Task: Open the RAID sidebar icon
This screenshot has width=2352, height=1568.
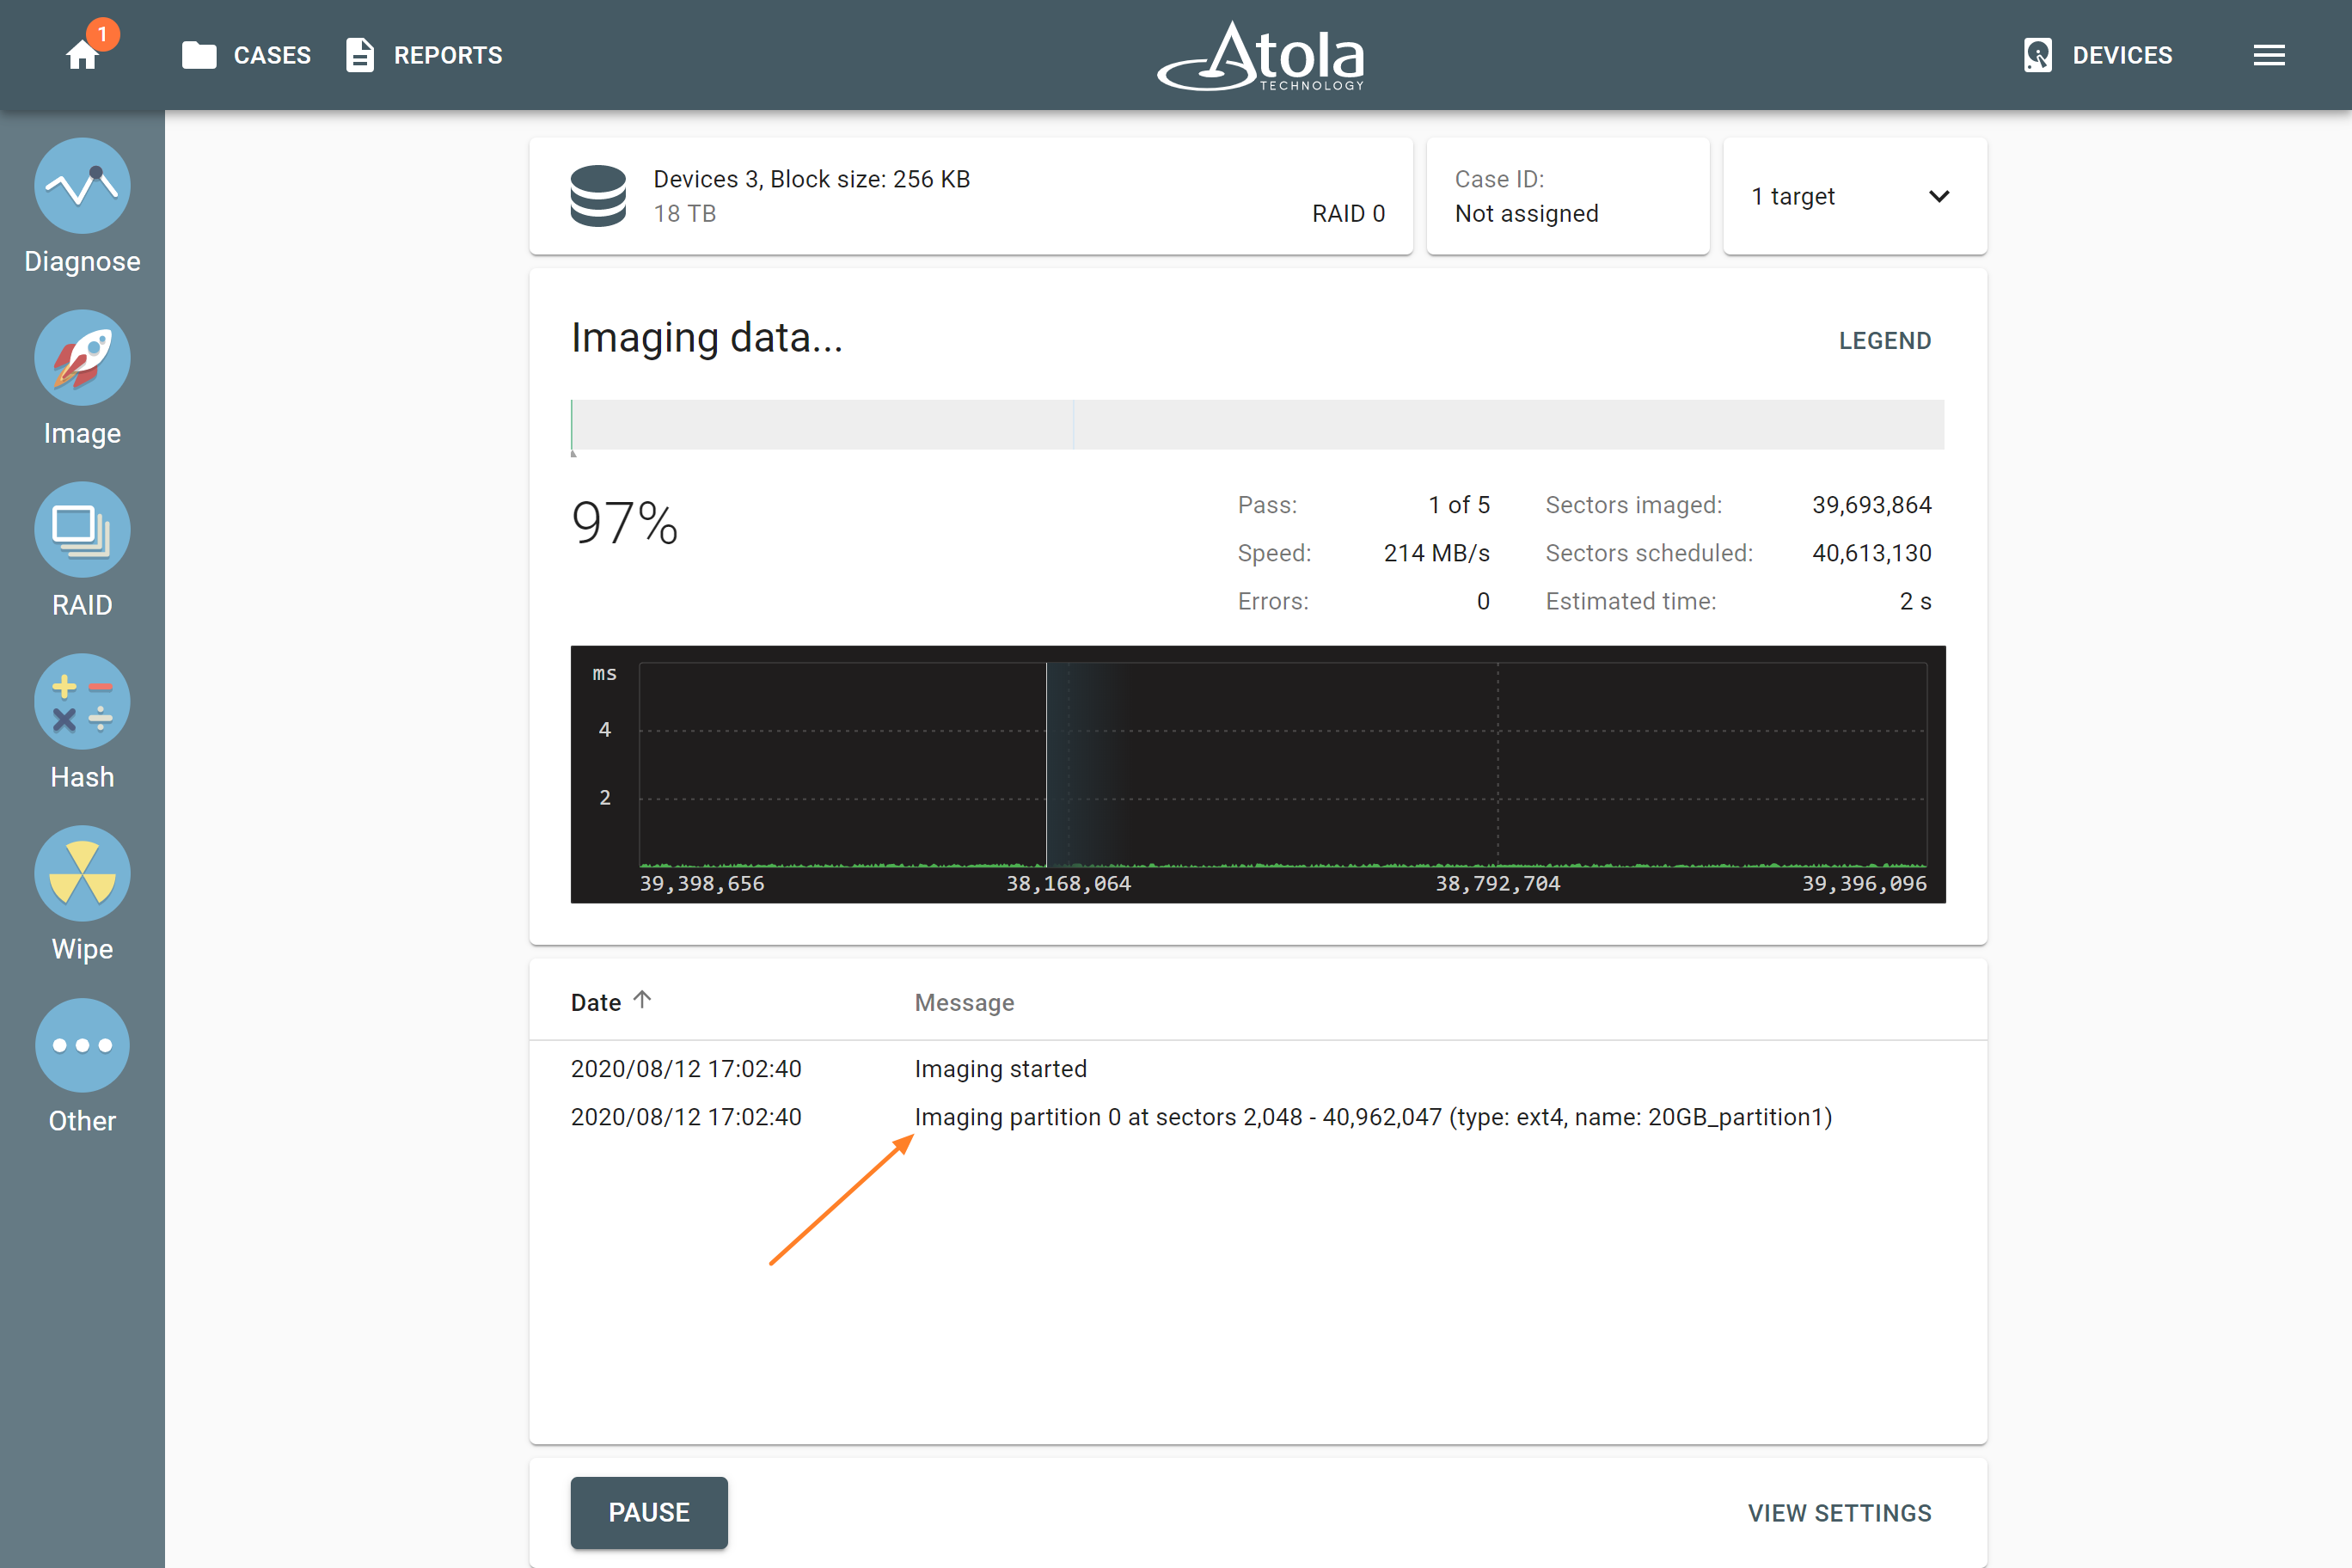Action: (82, 530)
